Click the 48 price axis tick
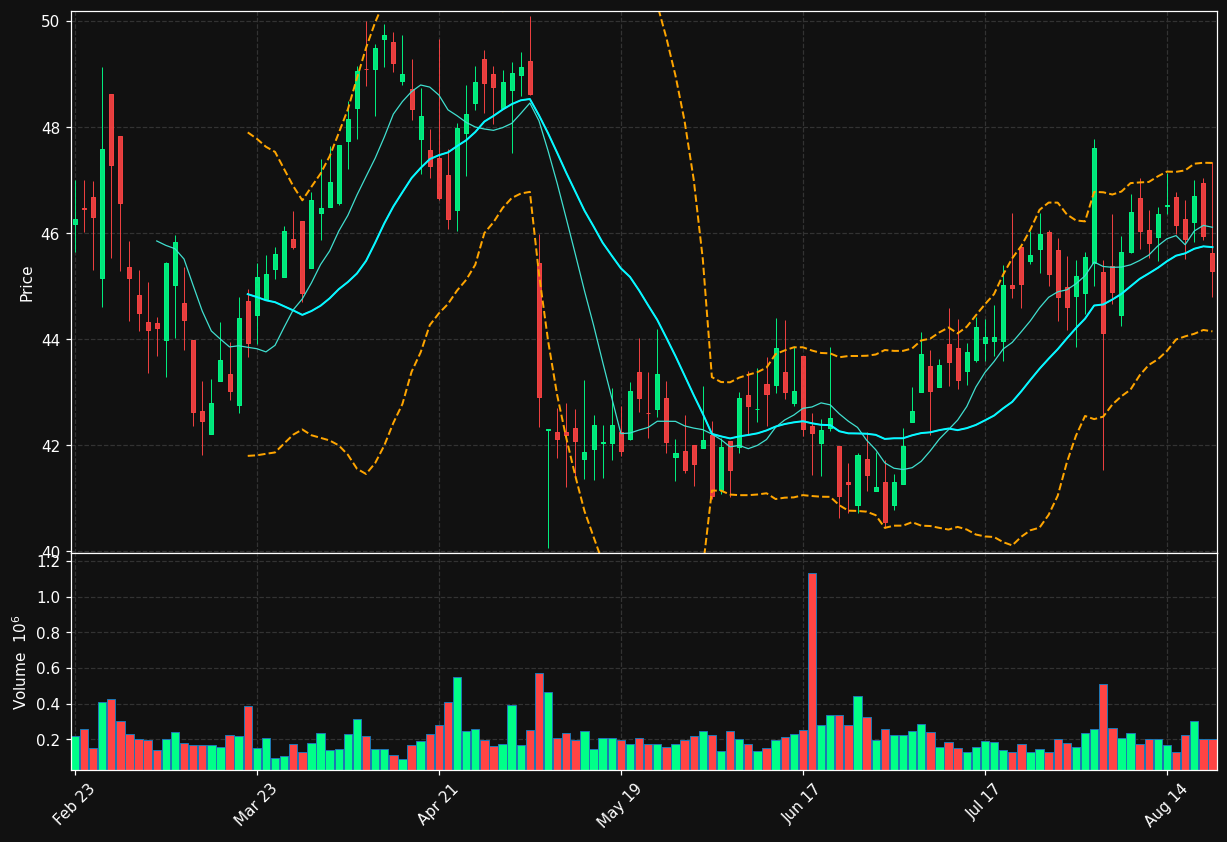This screenshot has height=842, width=1227. 52,128
